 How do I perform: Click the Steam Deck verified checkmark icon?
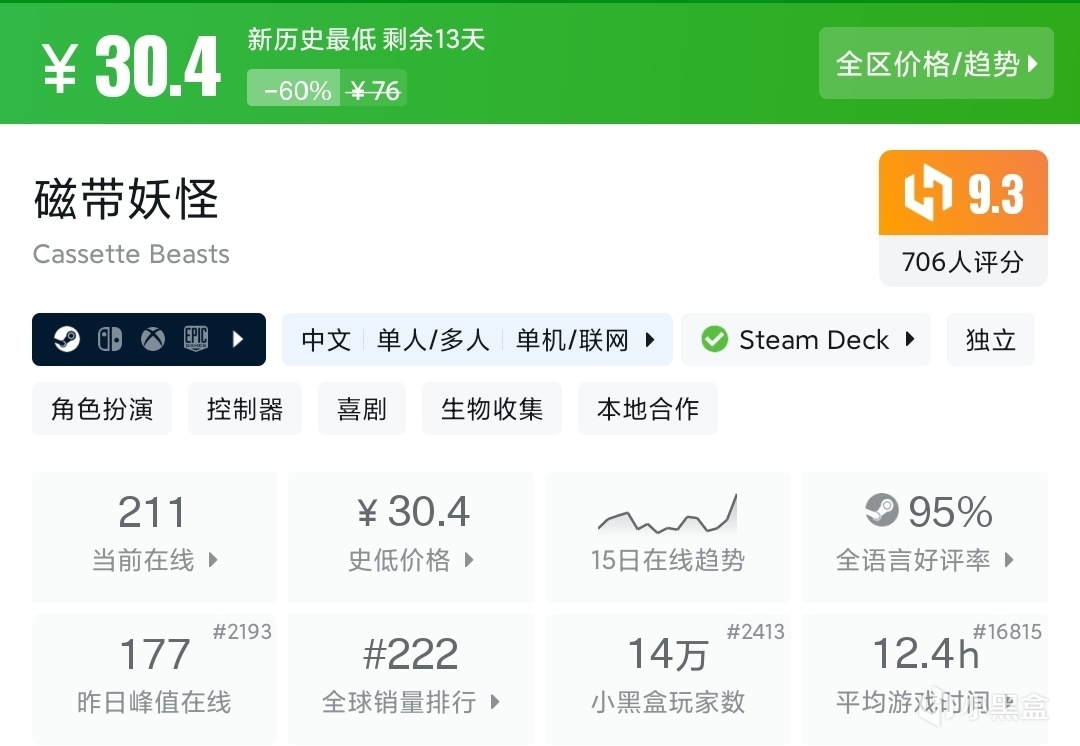(x=714, y=340)
